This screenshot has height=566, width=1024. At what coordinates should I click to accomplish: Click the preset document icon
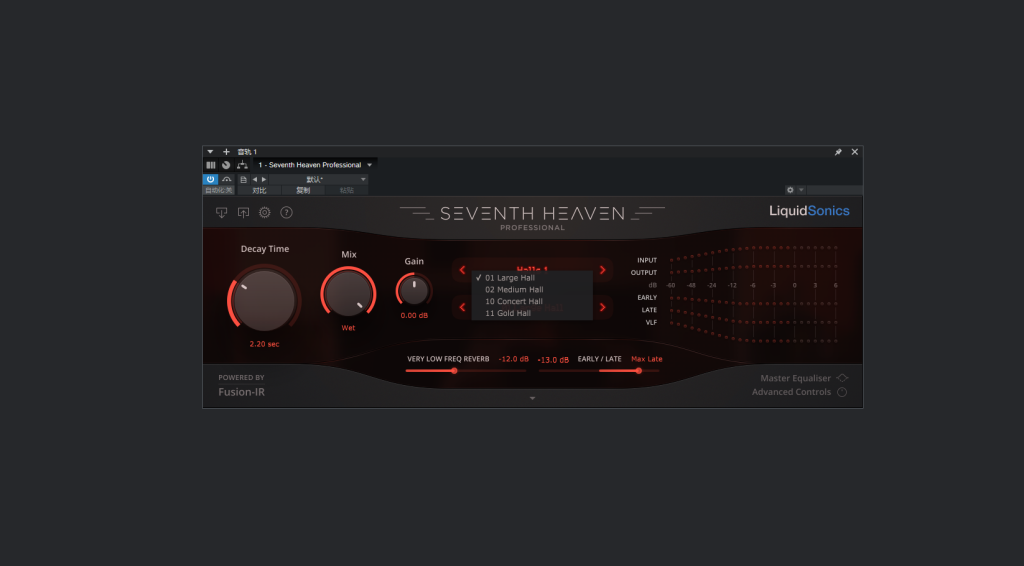(x=244, y=180)
